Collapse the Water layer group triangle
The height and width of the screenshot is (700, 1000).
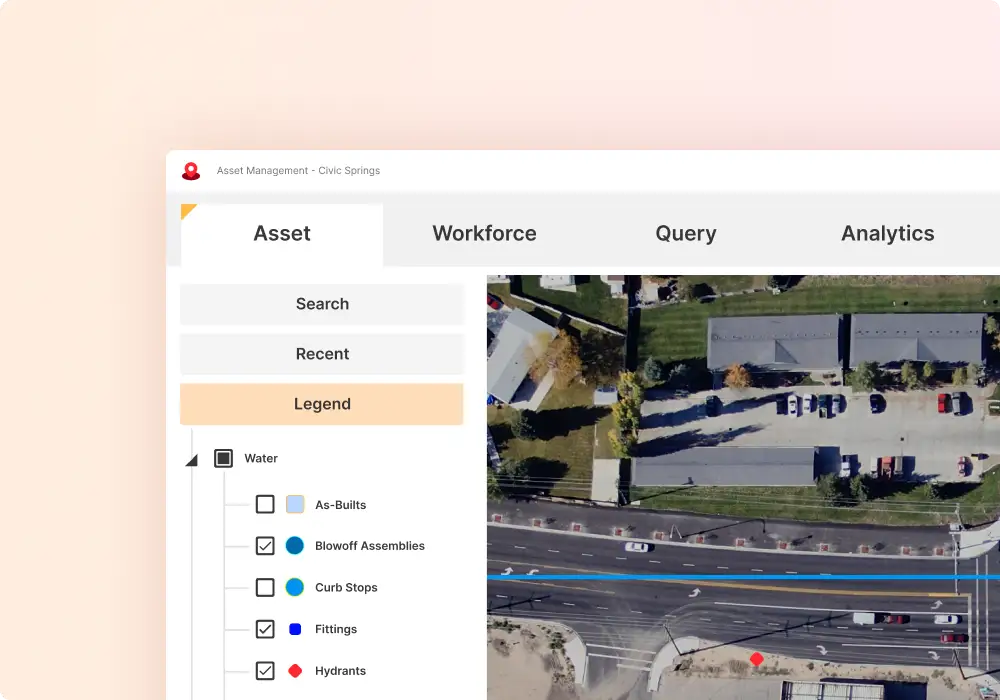coord(192,460)
